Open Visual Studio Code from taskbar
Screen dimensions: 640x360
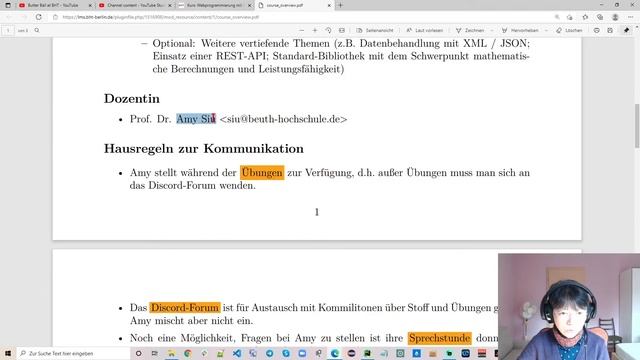click(x=237, y=353)
